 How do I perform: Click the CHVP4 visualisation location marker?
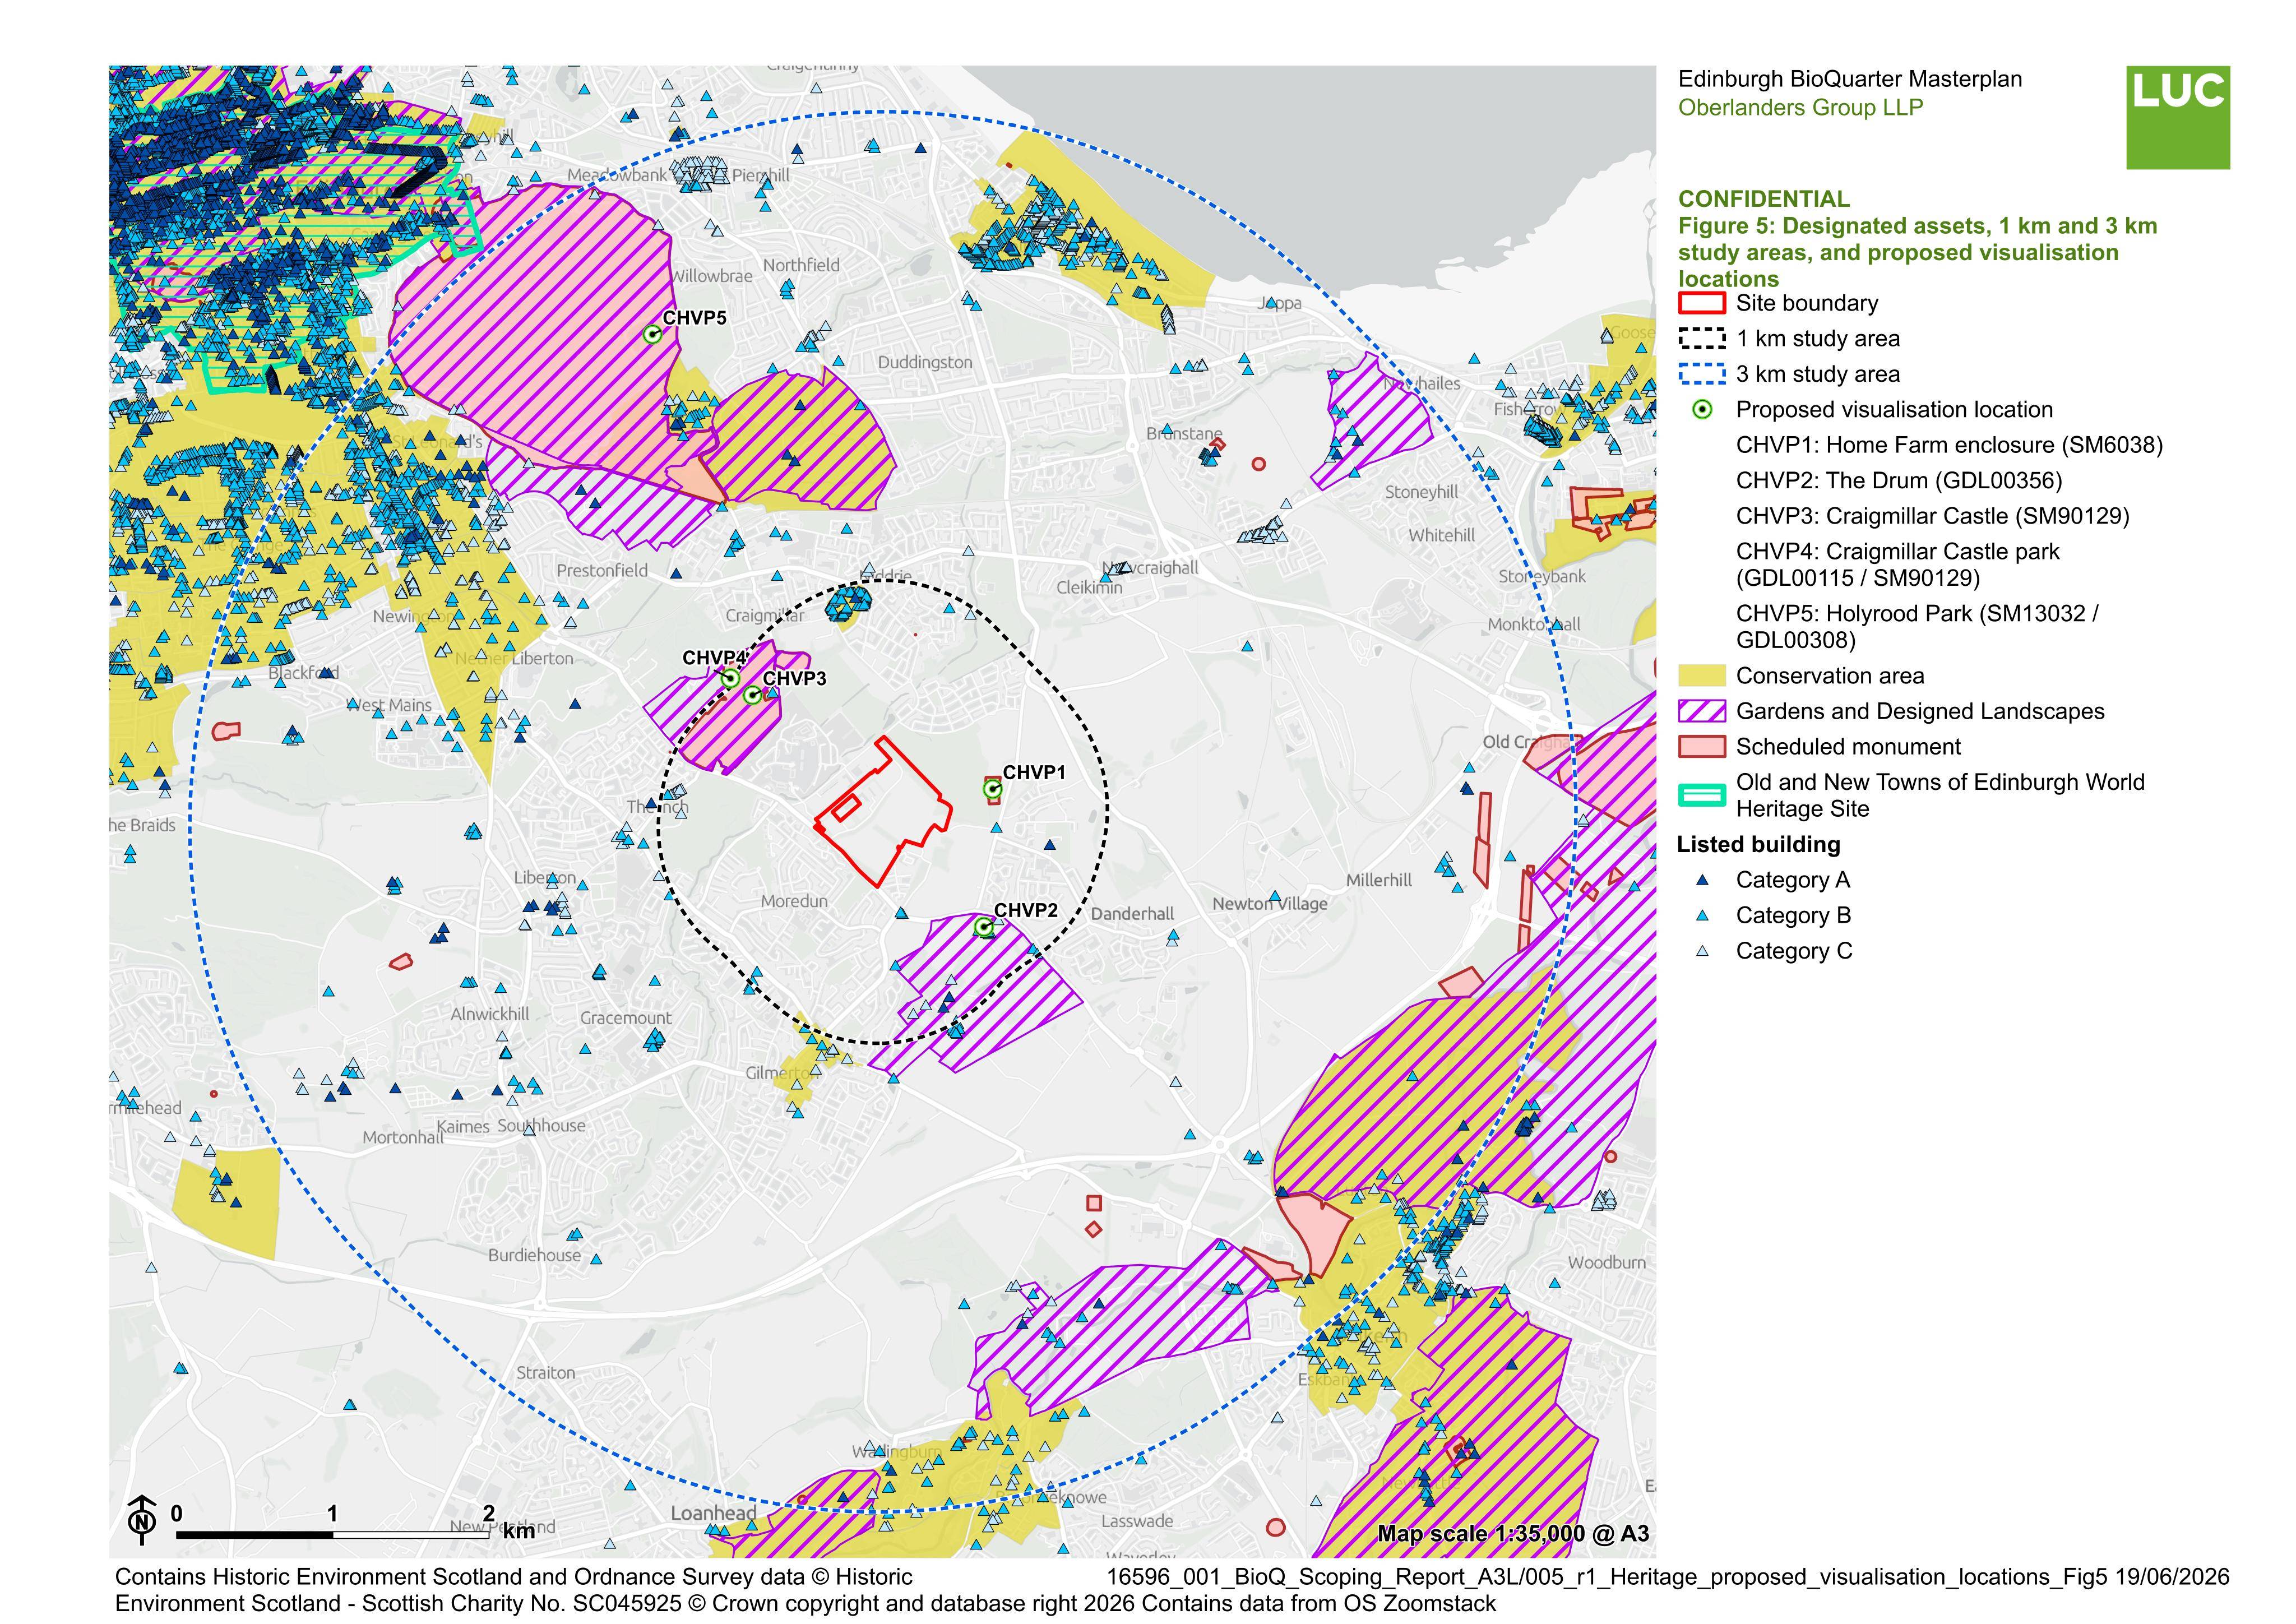(x=730, y=679)
